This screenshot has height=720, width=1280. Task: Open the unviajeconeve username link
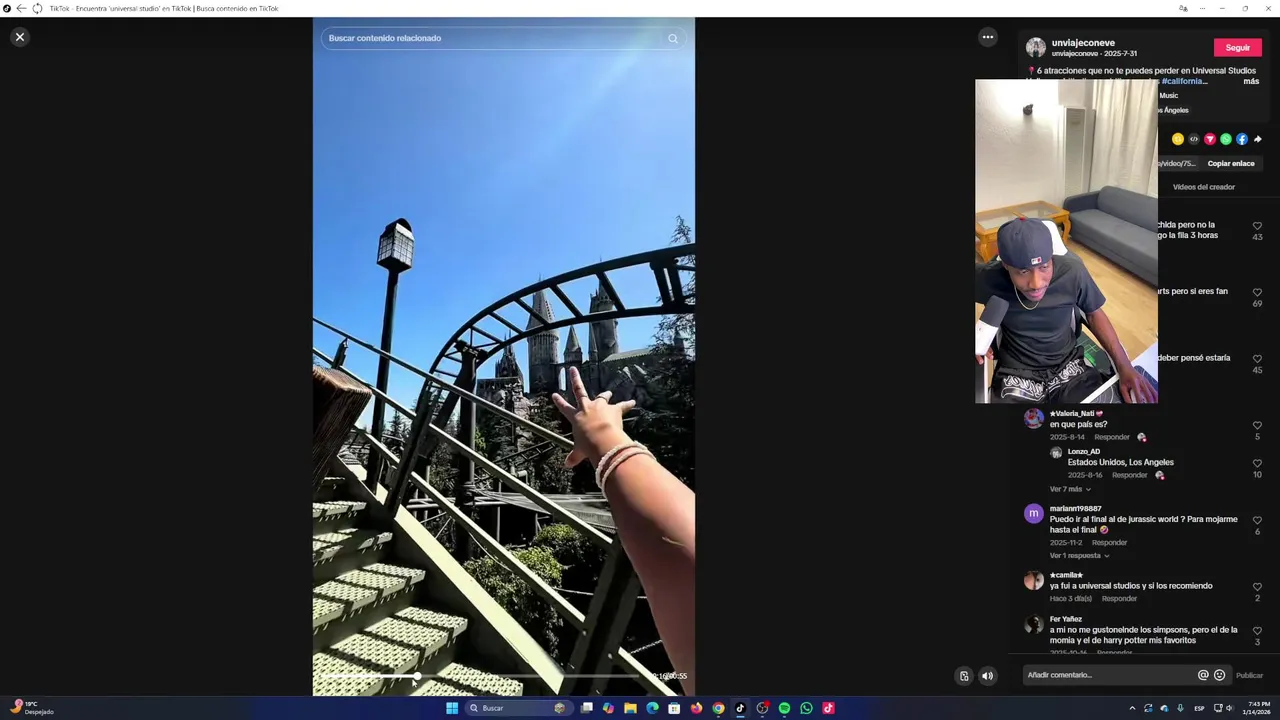pyautogui.click(x=1083, y=43)
